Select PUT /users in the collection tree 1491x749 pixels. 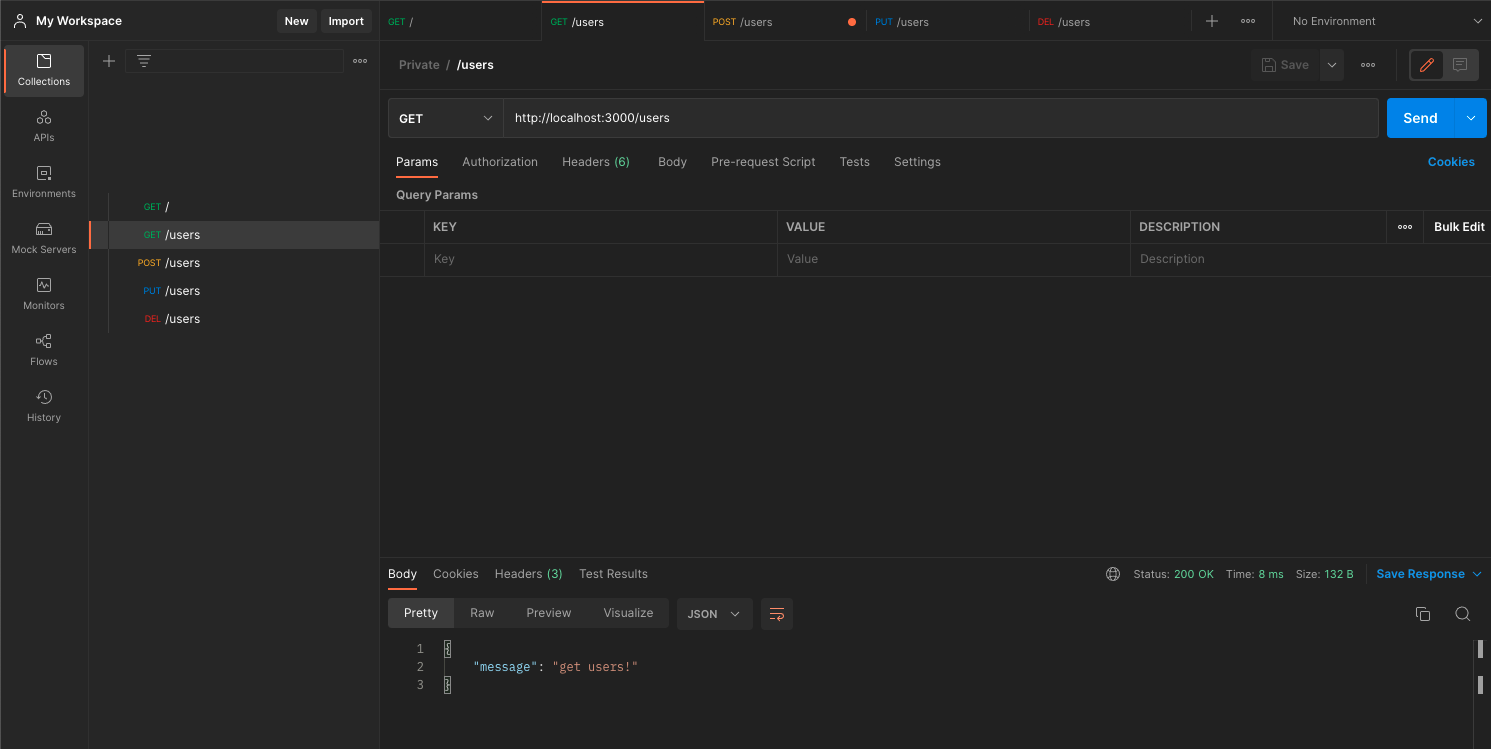(x=234, y=291)
